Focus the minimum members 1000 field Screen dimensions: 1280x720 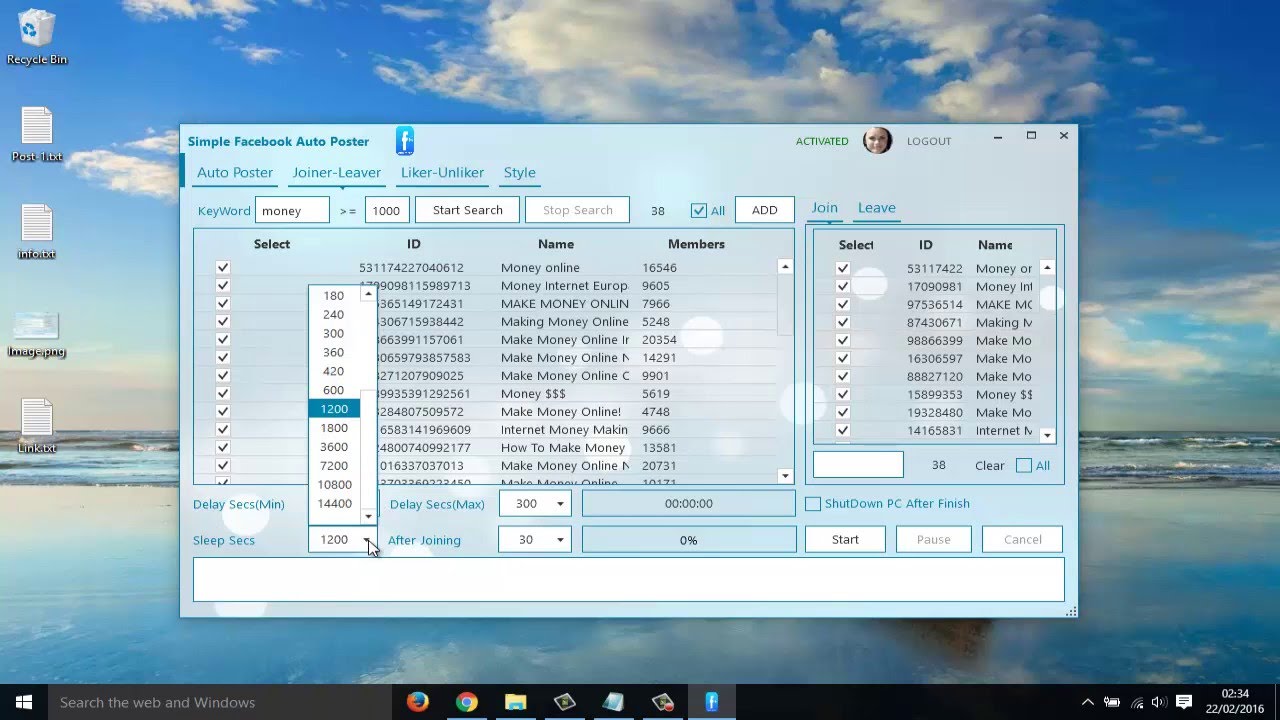[387, 210]
